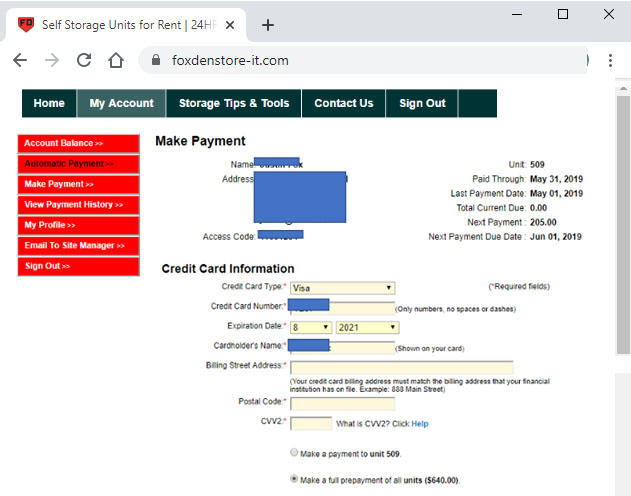Focus the Billing Street Address field

[x=401, y=367]
